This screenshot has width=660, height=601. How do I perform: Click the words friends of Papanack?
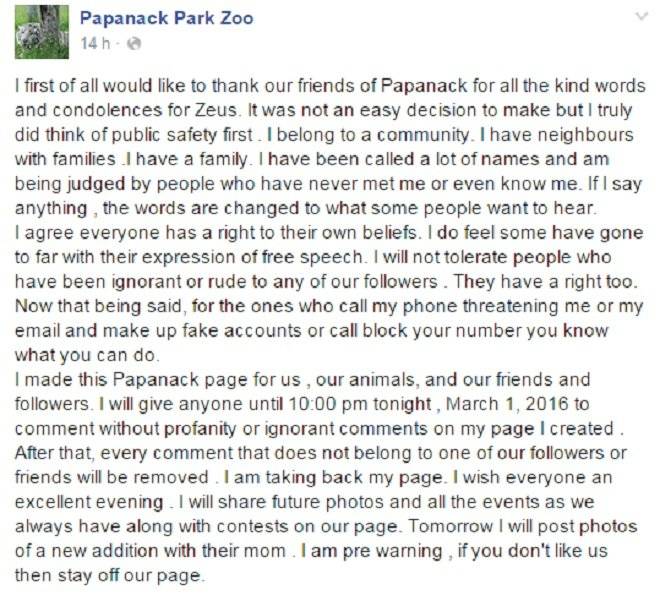[383, 86]
